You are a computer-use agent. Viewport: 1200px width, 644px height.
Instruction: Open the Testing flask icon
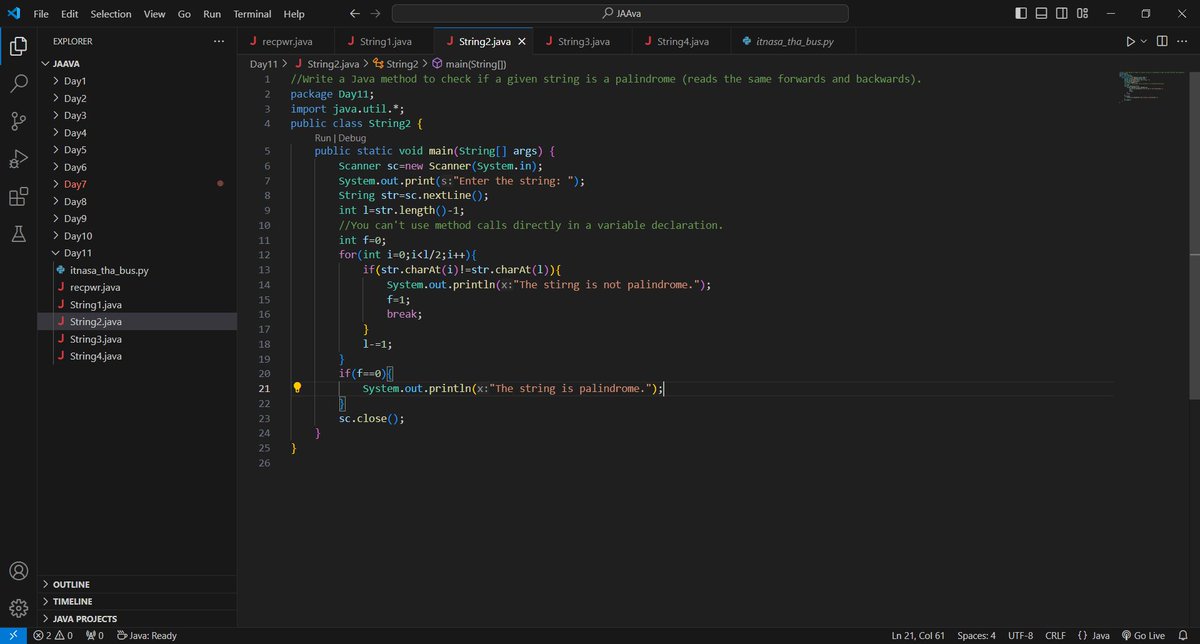pos(18,234)
